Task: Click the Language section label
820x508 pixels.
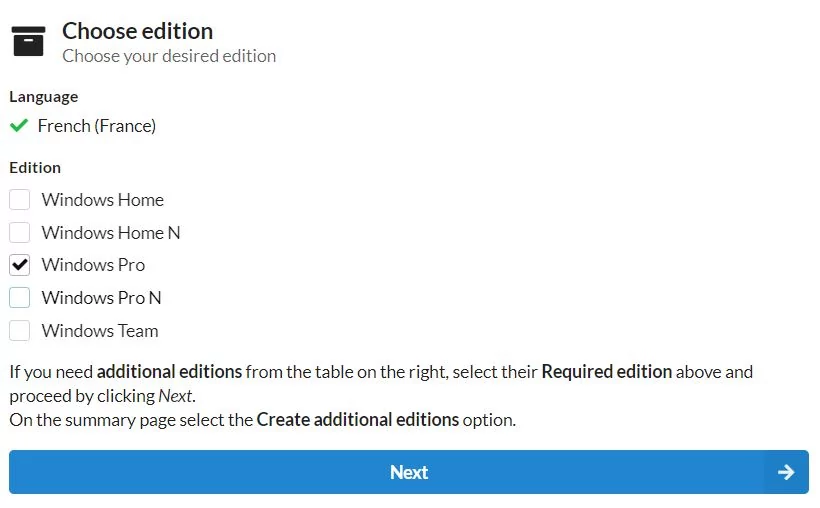Action: [44, 97]
